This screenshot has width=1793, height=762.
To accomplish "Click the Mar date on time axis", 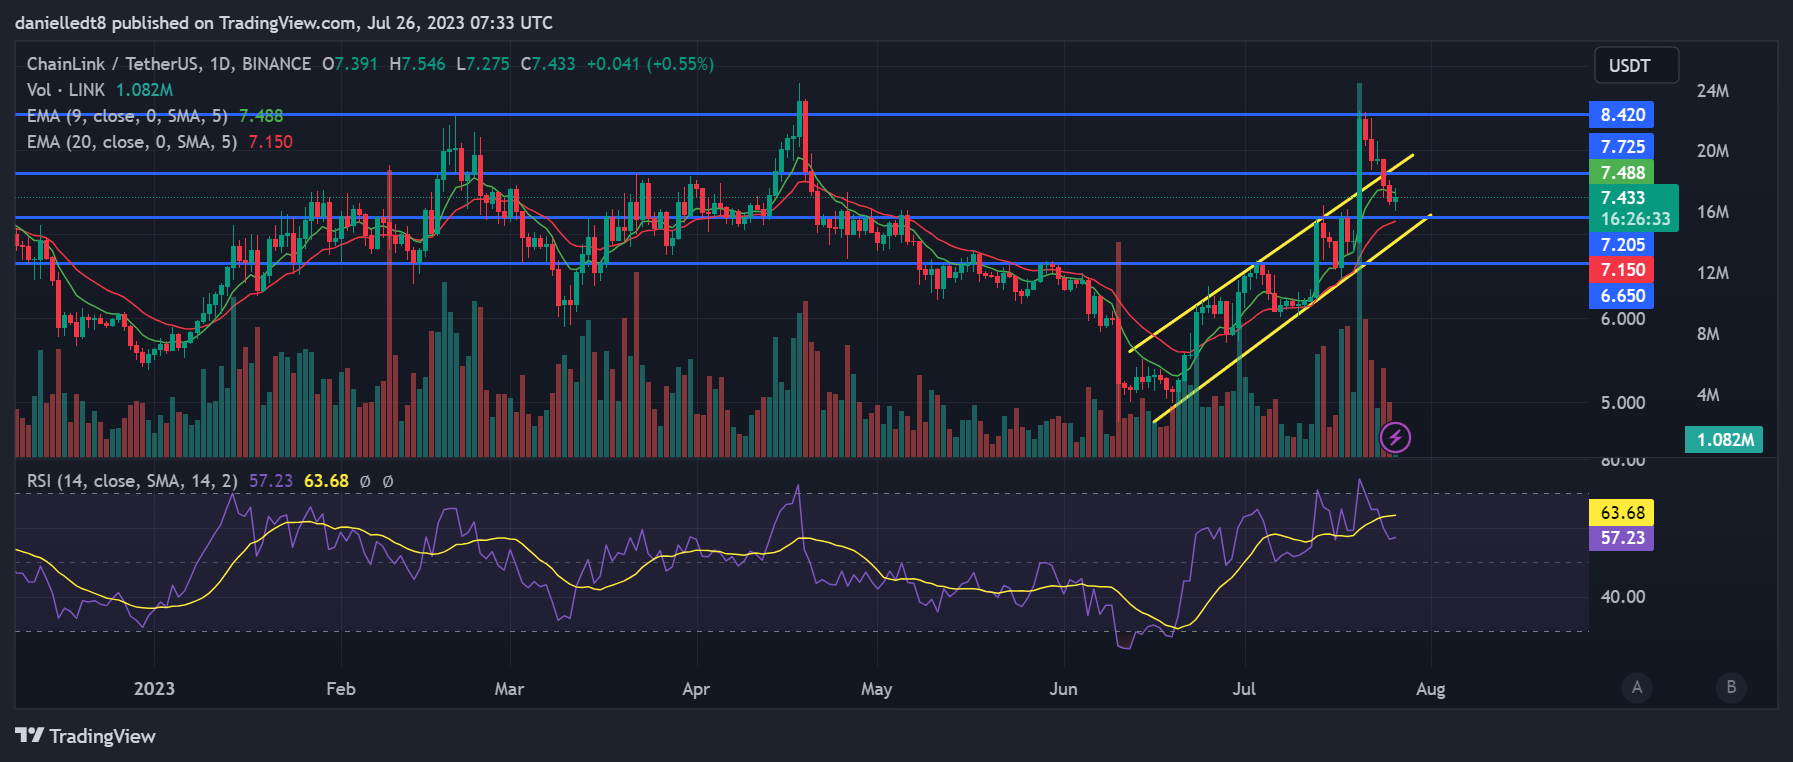I will coord(509,689).
